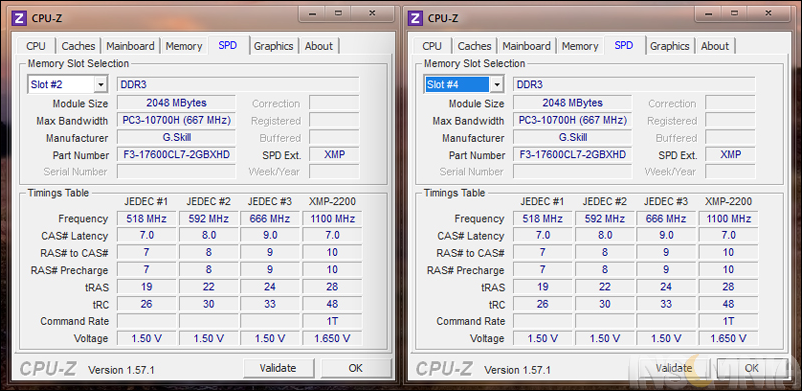Click 592 MHz JEDEC #2 frequency in left window
Viewport: 802px width, 391px height.
(x=209, y=219)
